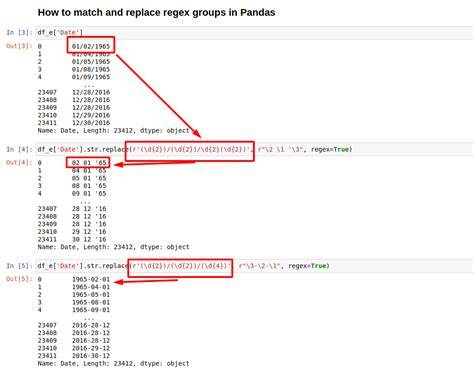Click the value "1965-08-01"
474x380 pixels.
91,302
